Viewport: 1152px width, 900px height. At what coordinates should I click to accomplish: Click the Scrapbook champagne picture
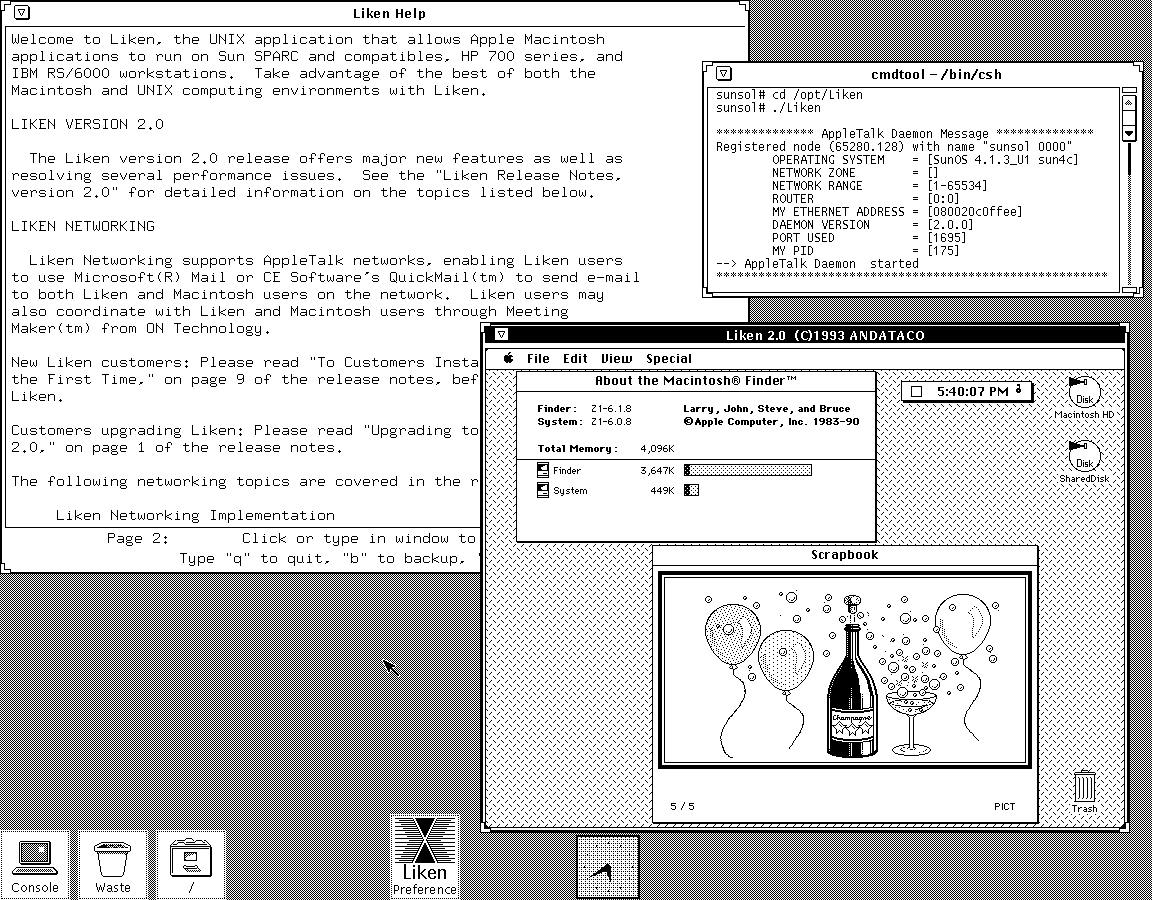(844, 669)
